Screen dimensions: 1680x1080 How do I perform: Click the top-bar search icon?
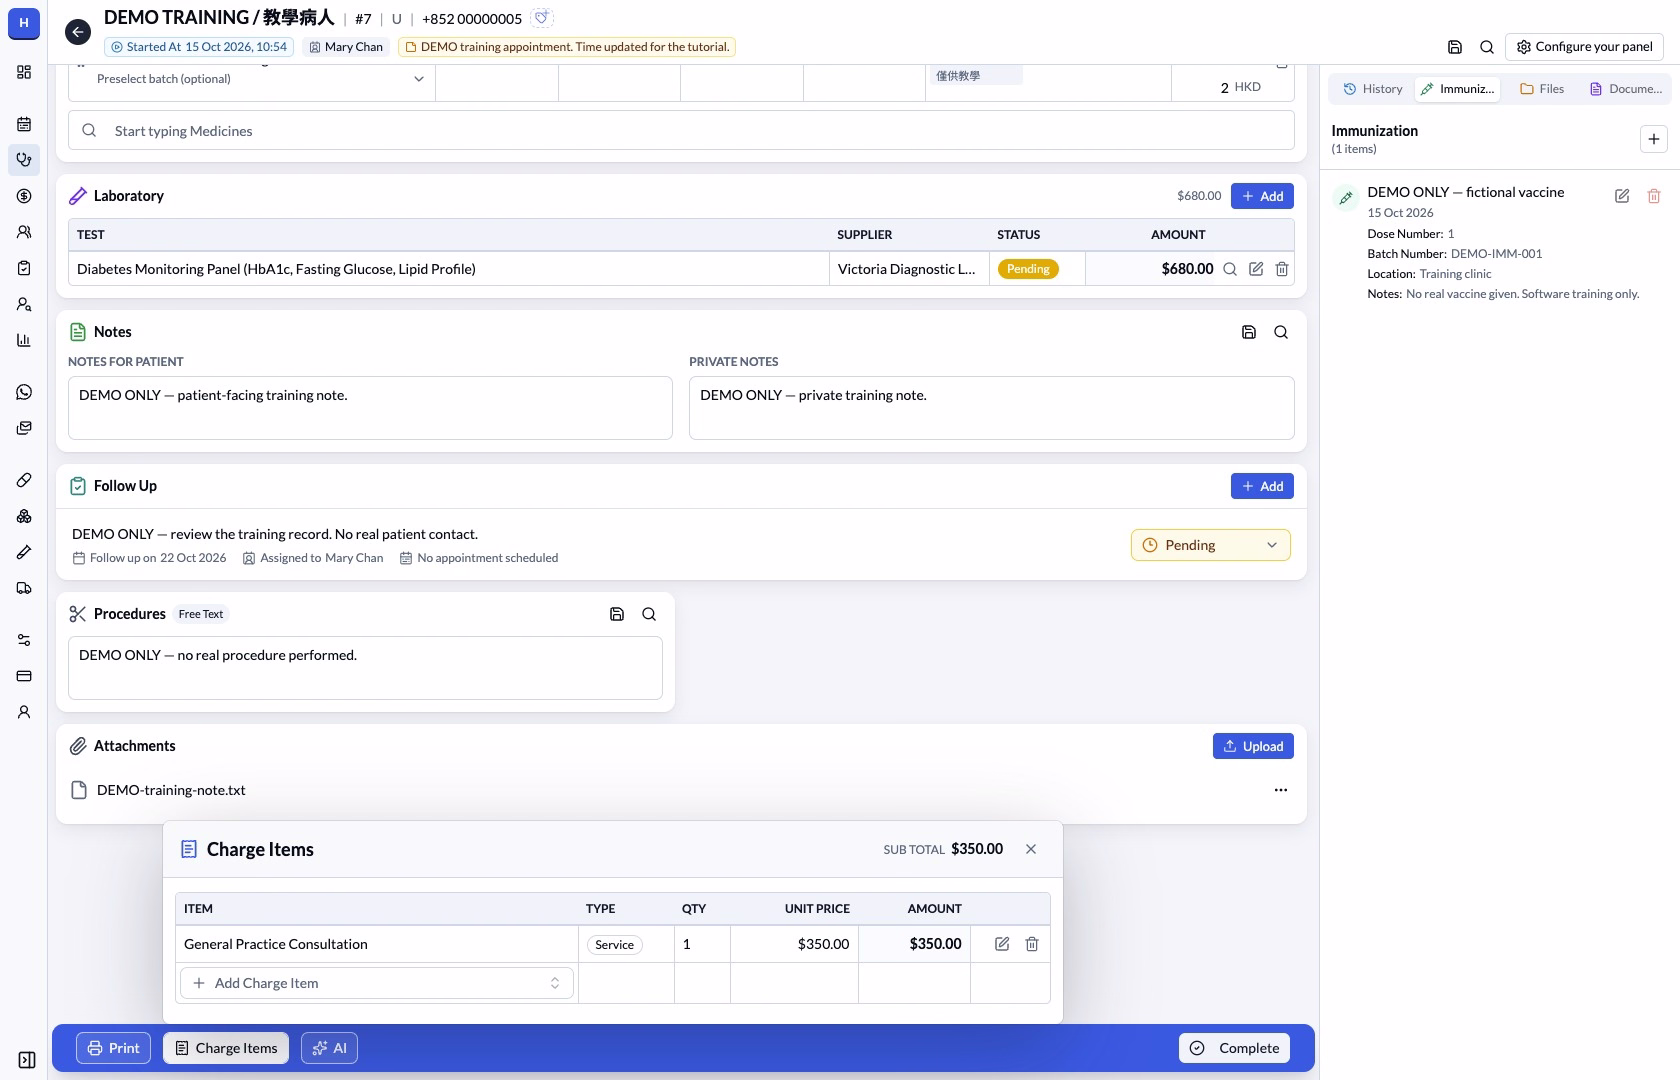click(x=1487, y=47)
